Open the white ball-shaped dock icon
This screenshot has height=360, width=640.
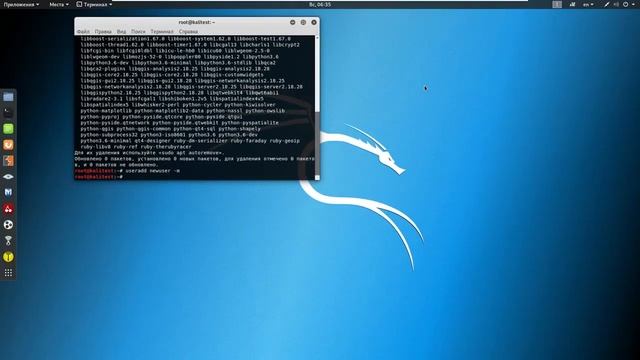[x=8, y=225]
